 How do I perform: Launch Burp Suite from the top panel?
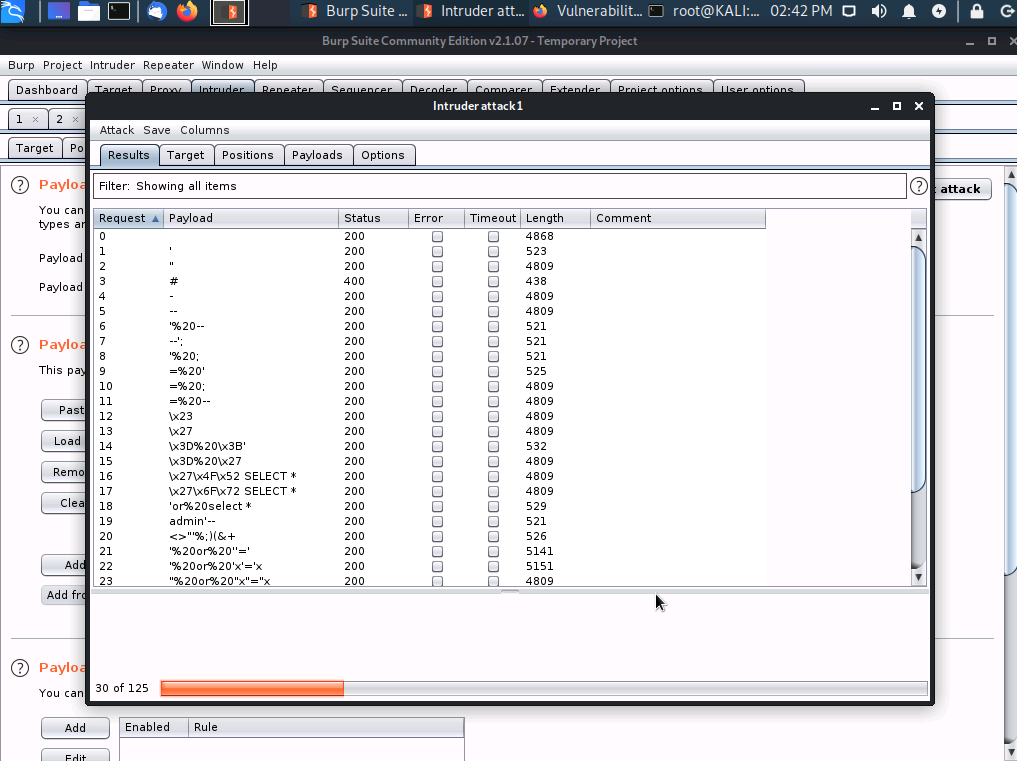point(228,13)
